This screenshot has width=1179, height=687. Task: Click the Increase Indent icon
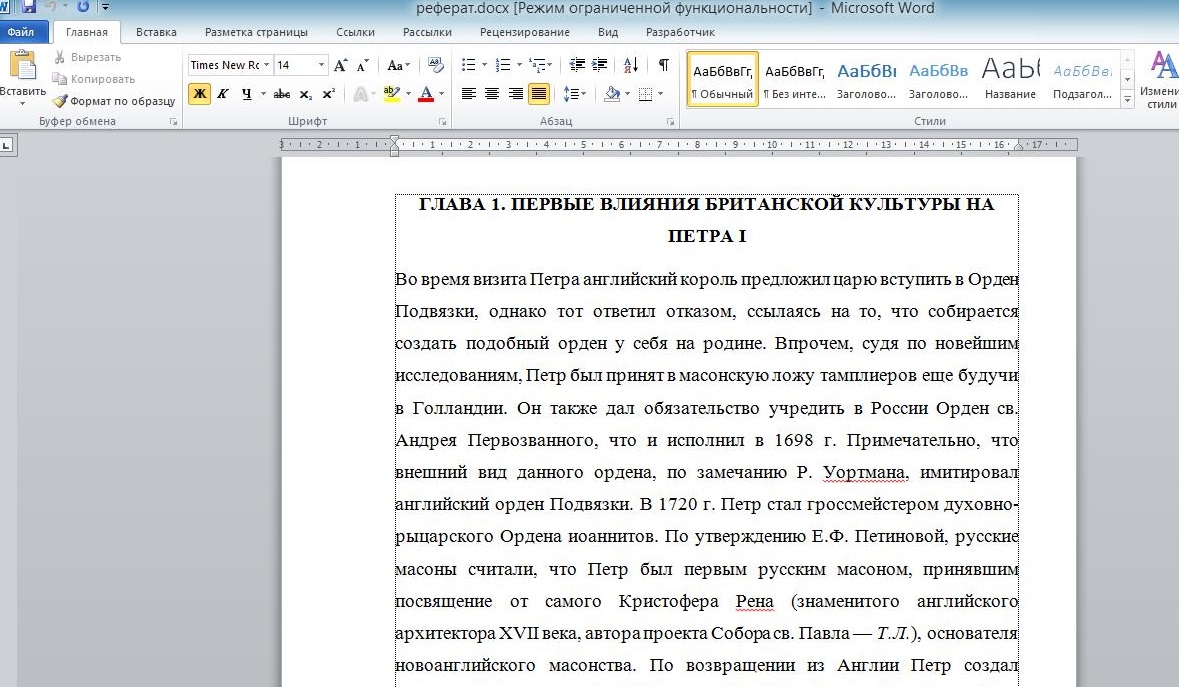click(599, 65)
